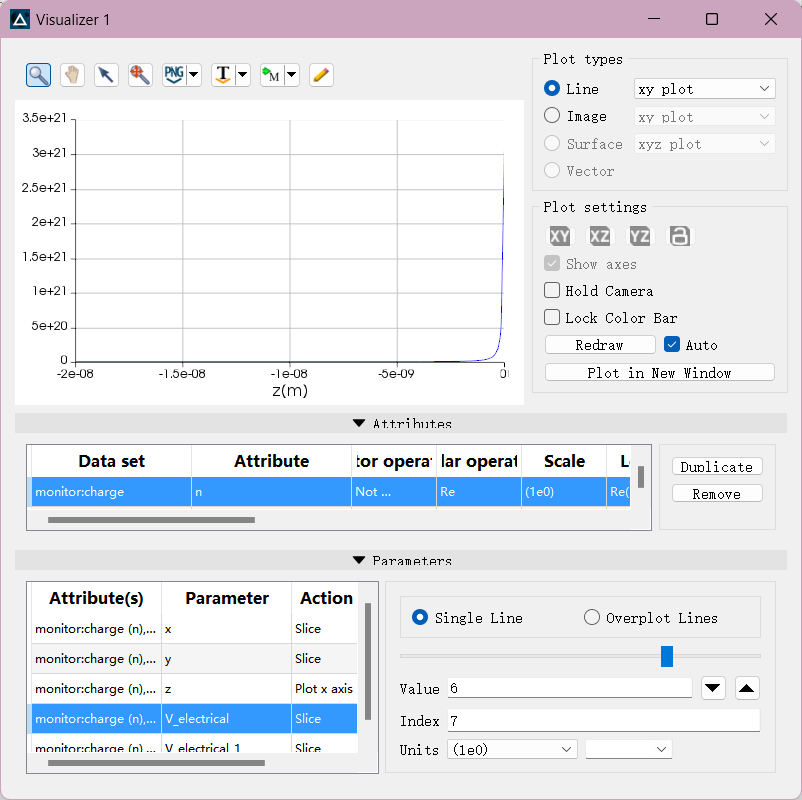Export plot with PNG icon
The width and height of the screenshot is (802, 800).
pos(174,75)
